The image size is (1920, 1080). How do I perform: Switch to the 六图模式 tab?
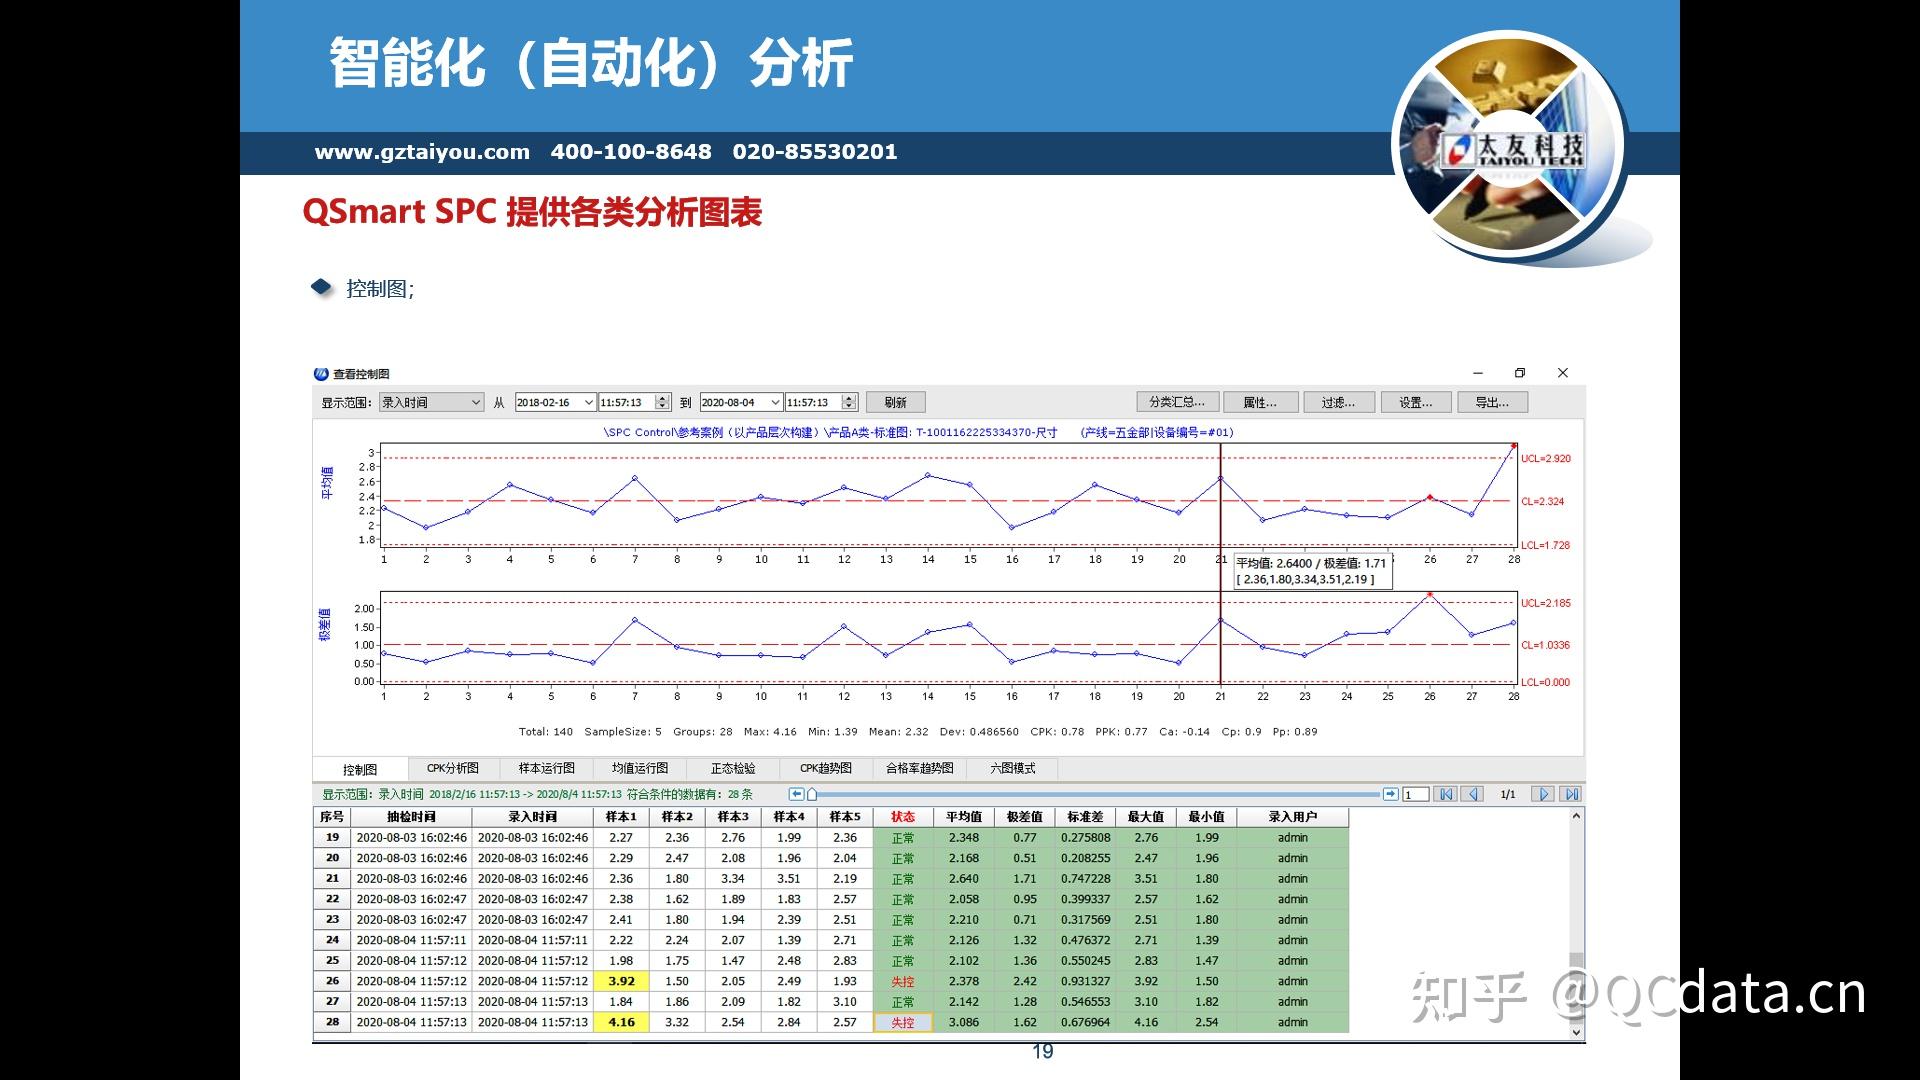(1012, 768)
